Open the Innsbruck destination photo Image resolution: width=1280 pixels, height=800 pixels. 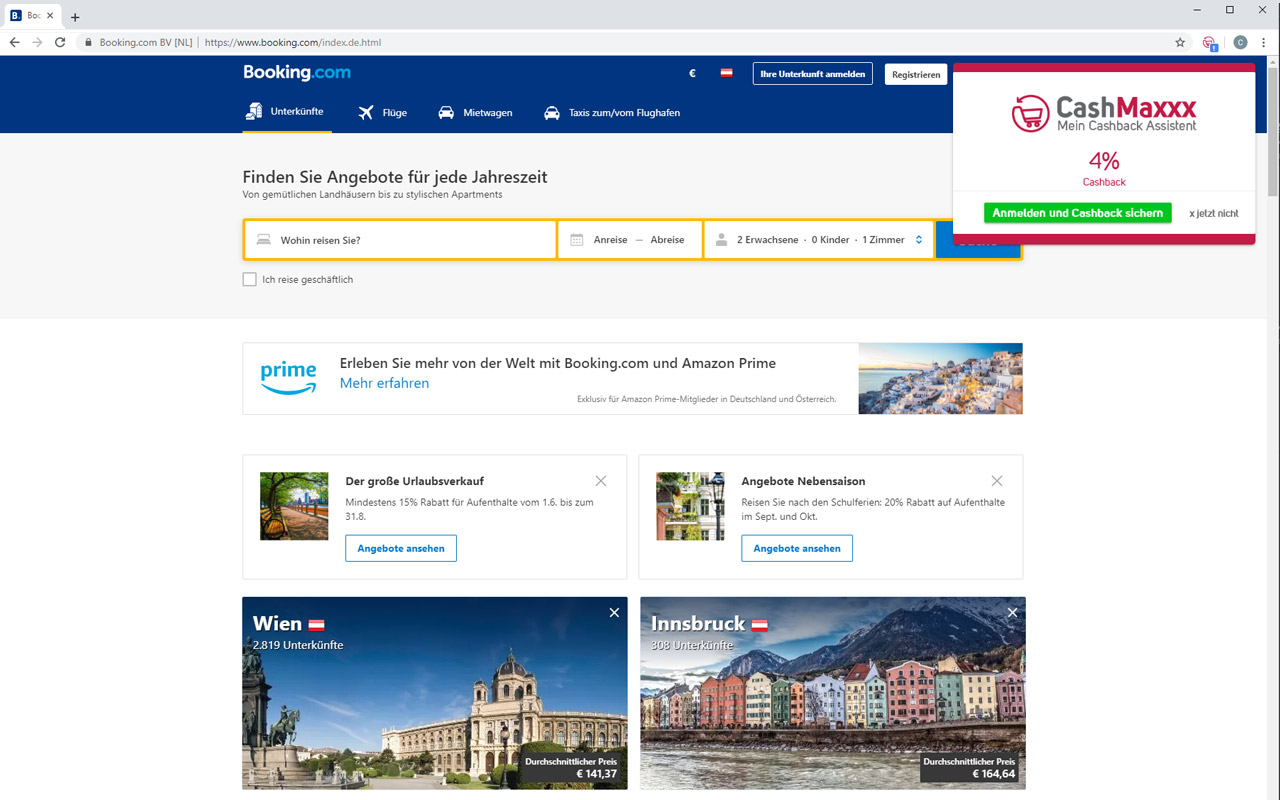coord(833,693)
